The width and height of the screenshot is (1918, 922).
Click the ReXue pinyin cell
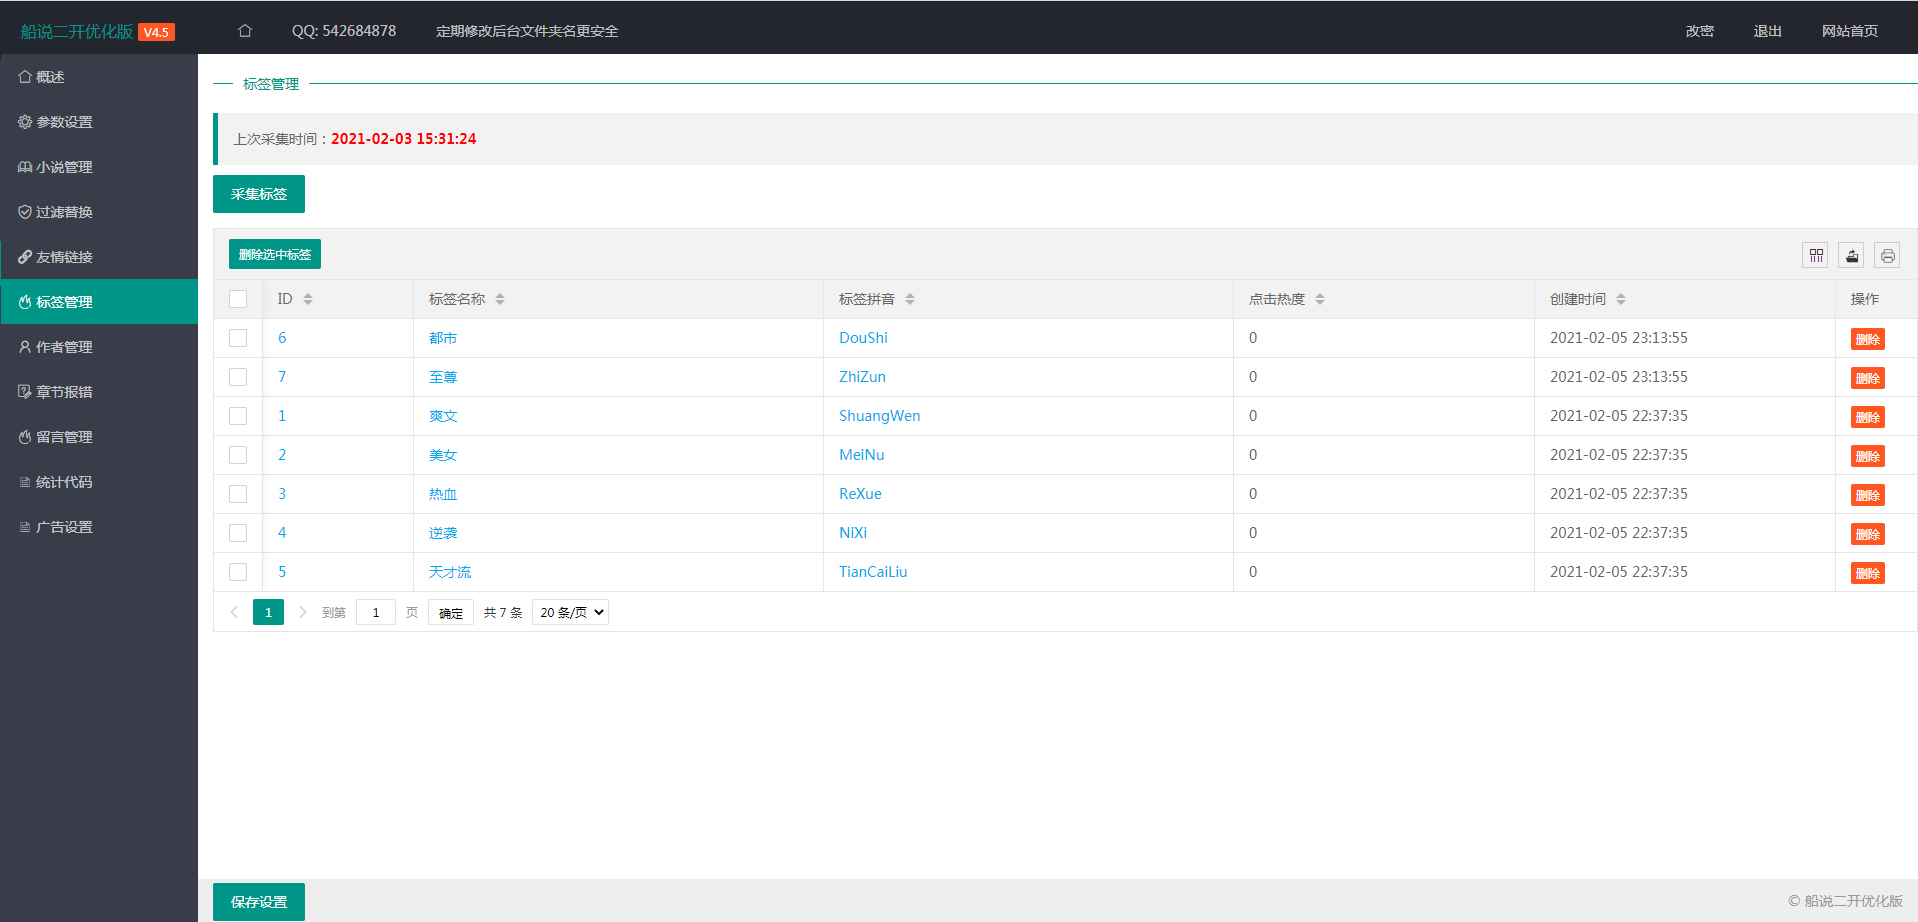(x=860, y=494)
